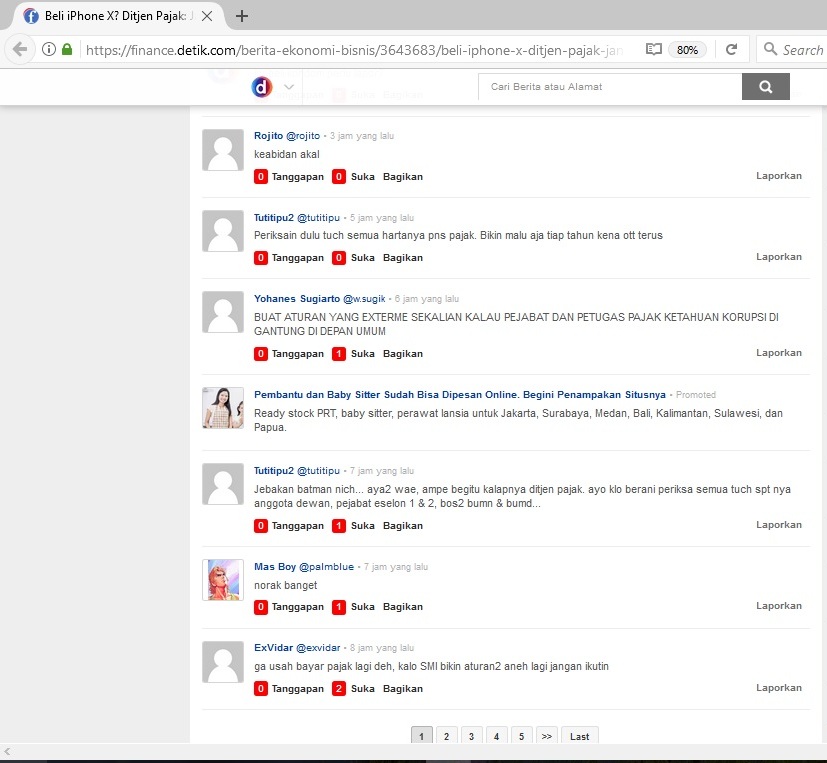Screen dimensions: 827x763
Task: Open reader view icon in address bar
Action: [x=653, y=49]
